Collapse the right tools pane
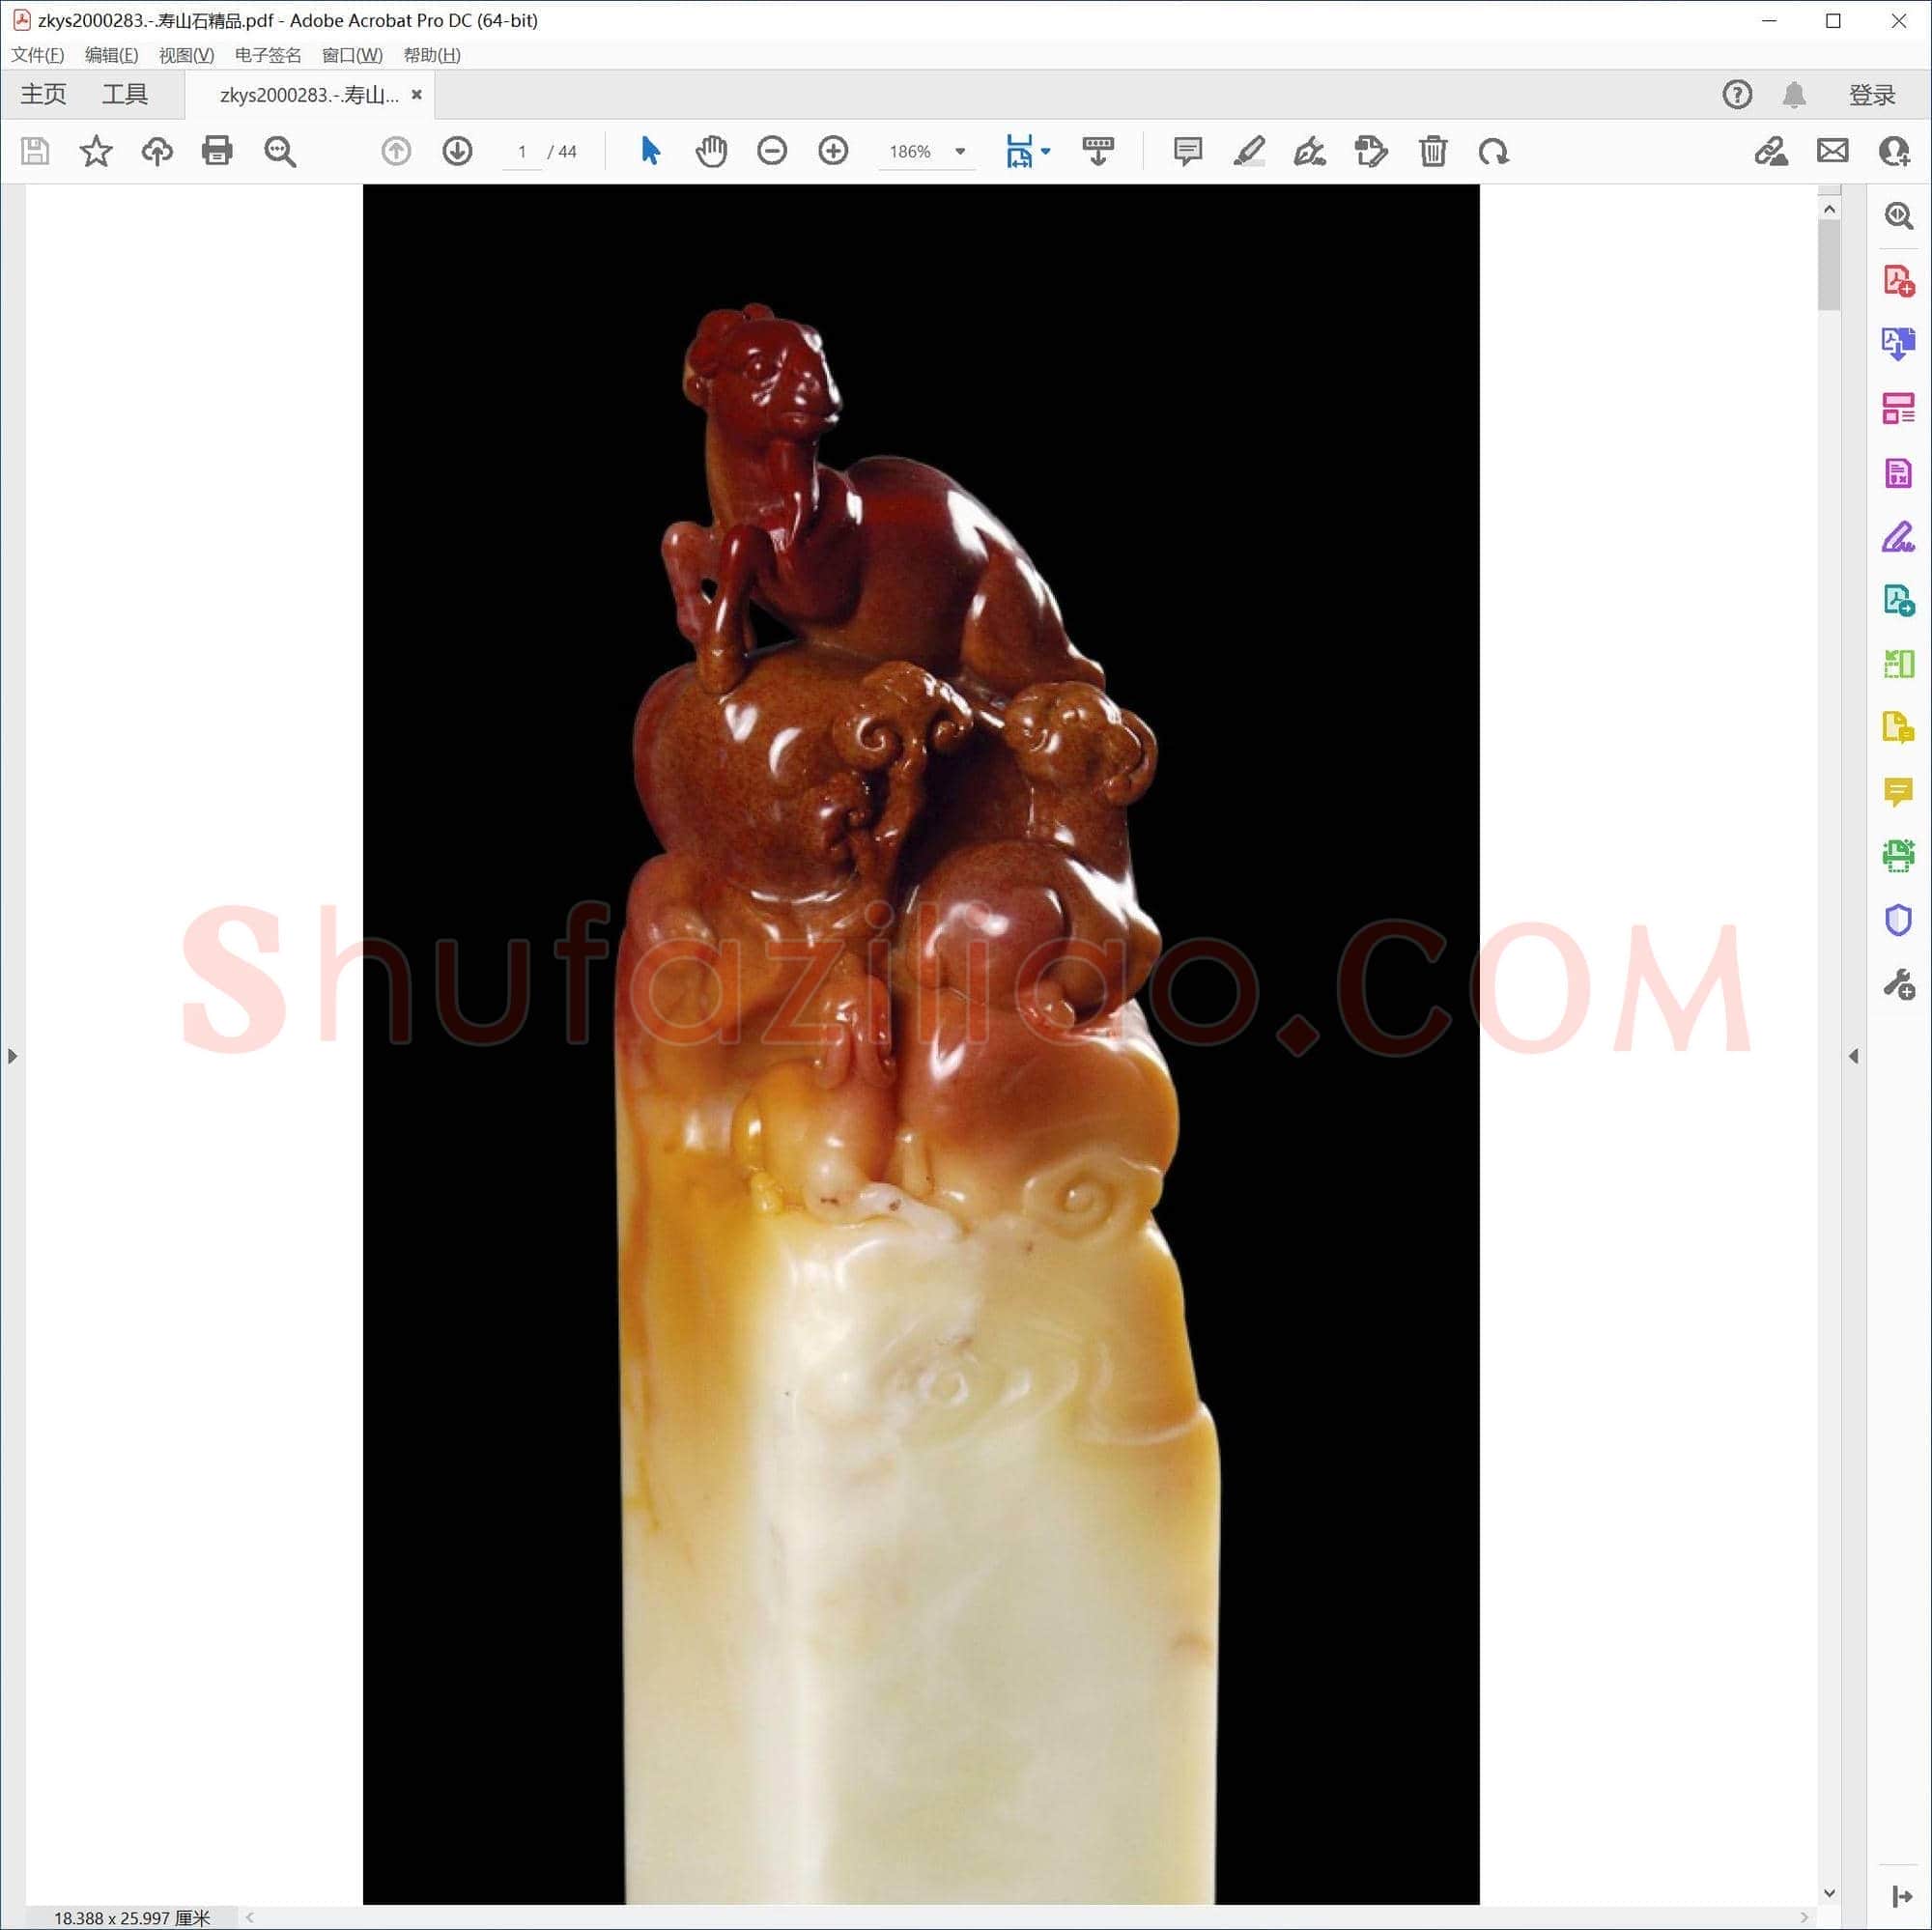Screen dimensions: 1932x1930 click(1853, 1056)
